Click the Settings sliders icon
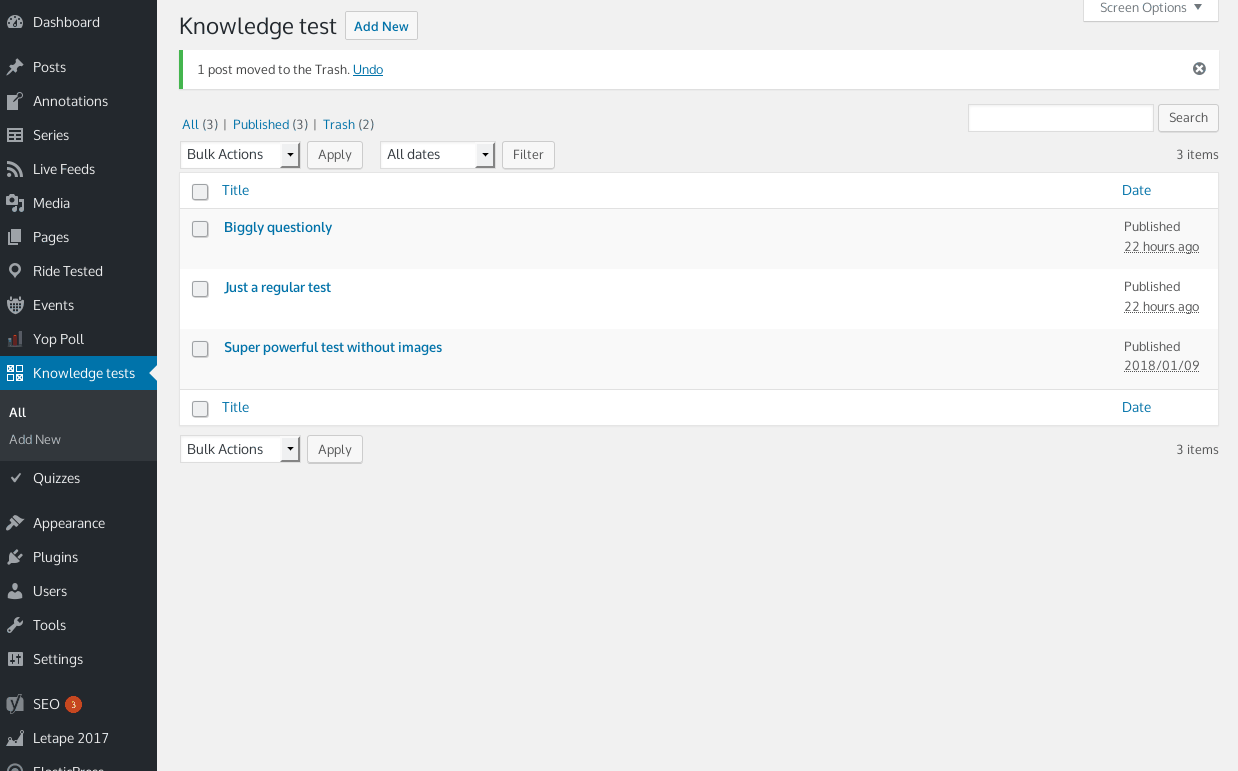 click(15, 659)
